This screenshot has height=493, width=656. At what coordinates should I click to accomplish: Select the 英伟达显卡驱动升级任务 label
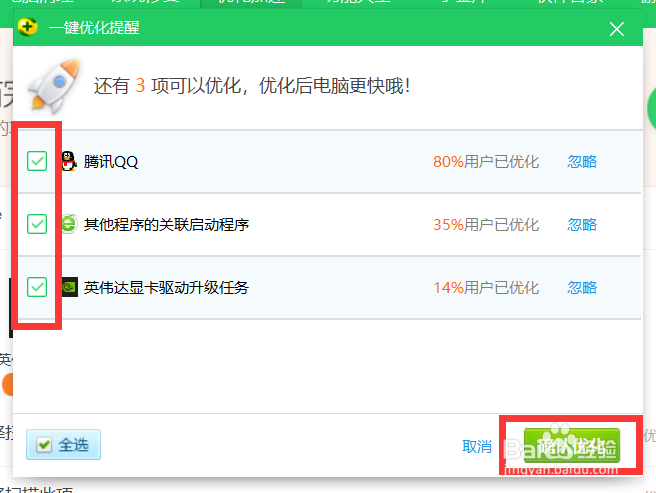pos(166,288)
